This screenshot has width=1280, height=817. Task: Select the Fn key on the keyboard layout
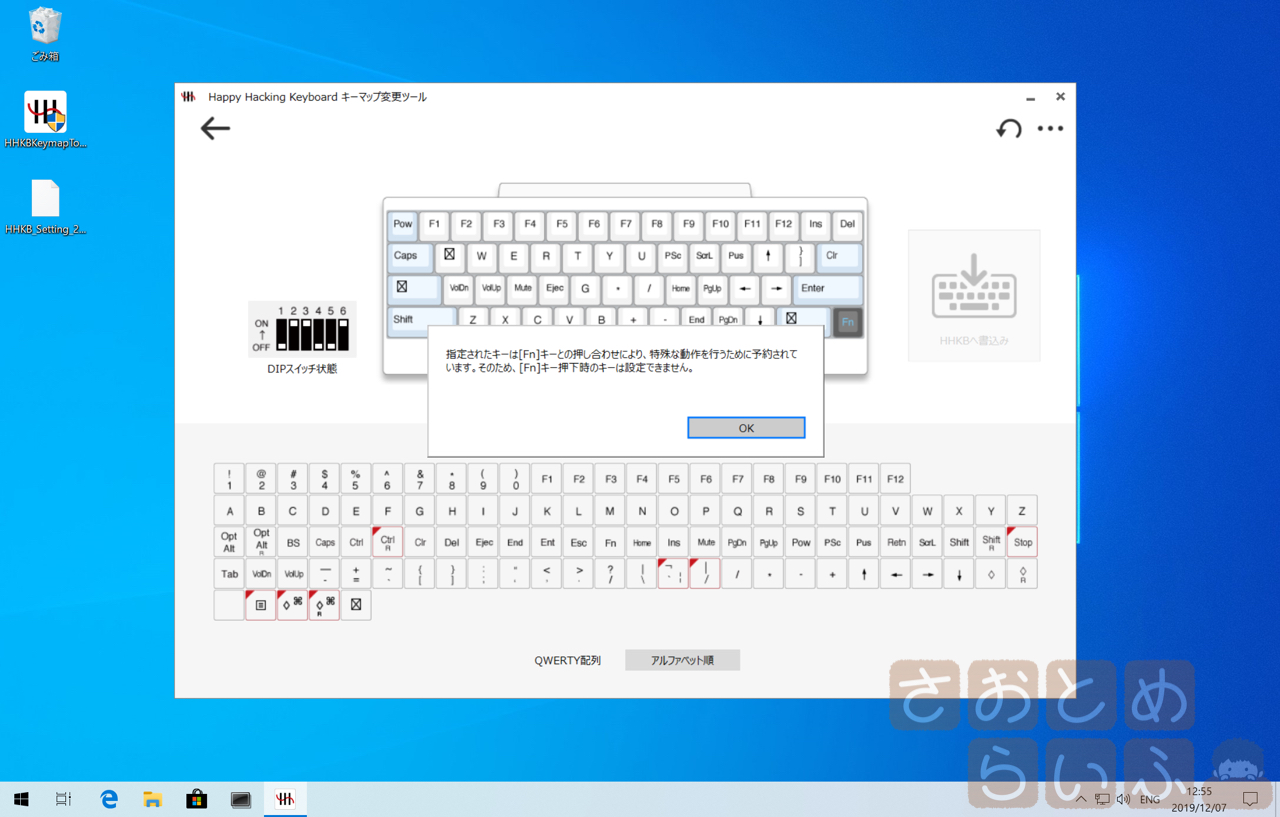(847, 322)
